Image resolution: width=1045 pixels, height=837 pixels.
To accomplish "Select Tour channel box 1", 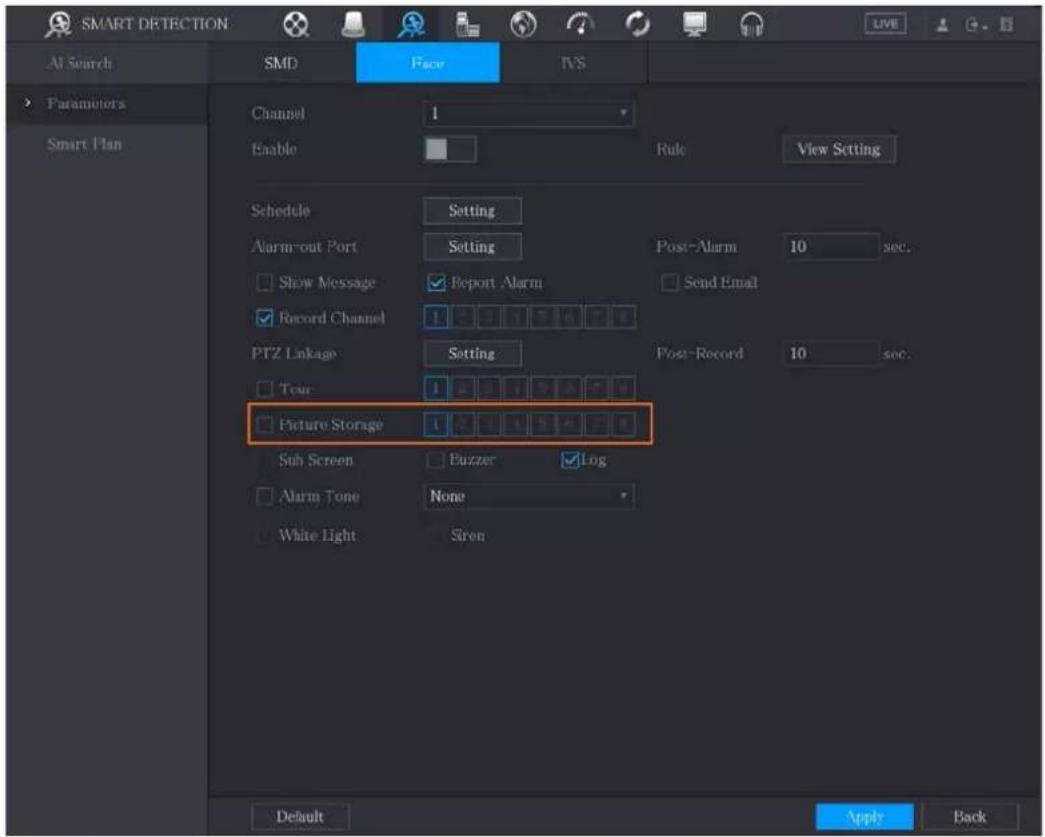I will (436, 388).
